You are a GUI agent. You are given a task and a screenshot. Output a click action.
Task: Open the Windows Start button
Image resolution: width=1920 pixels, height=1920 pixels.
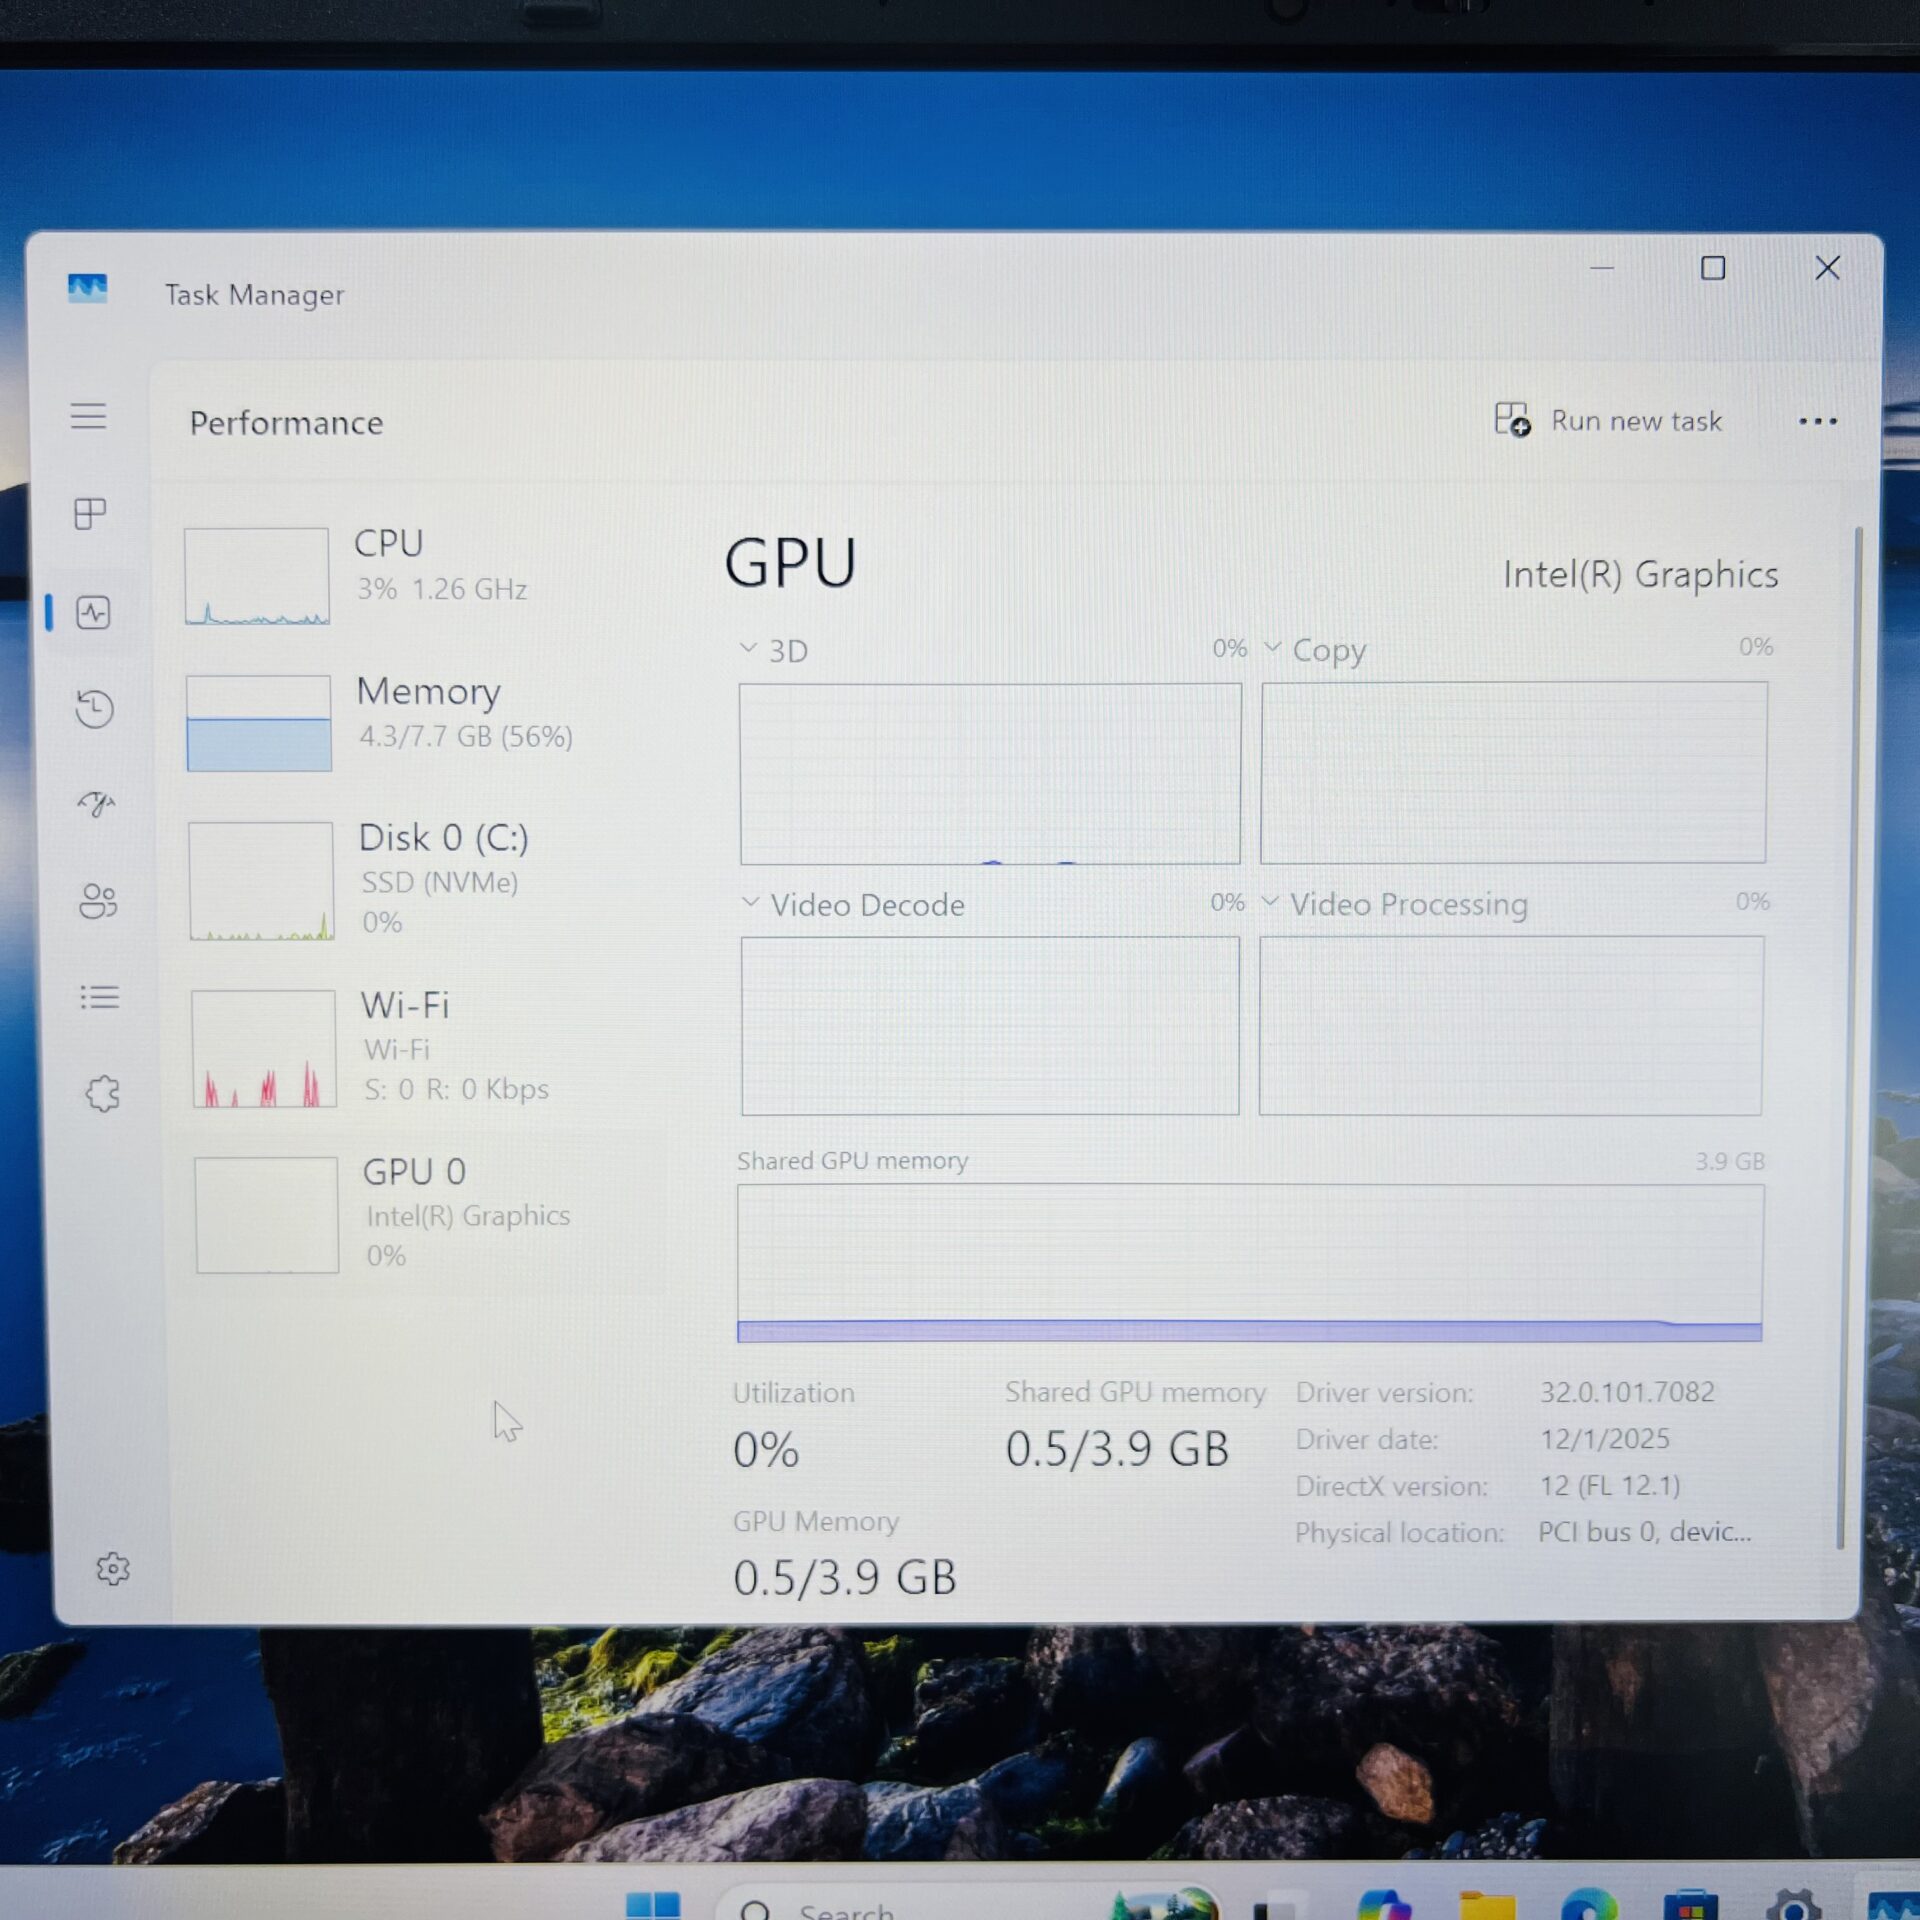(x=652, y=1904)
